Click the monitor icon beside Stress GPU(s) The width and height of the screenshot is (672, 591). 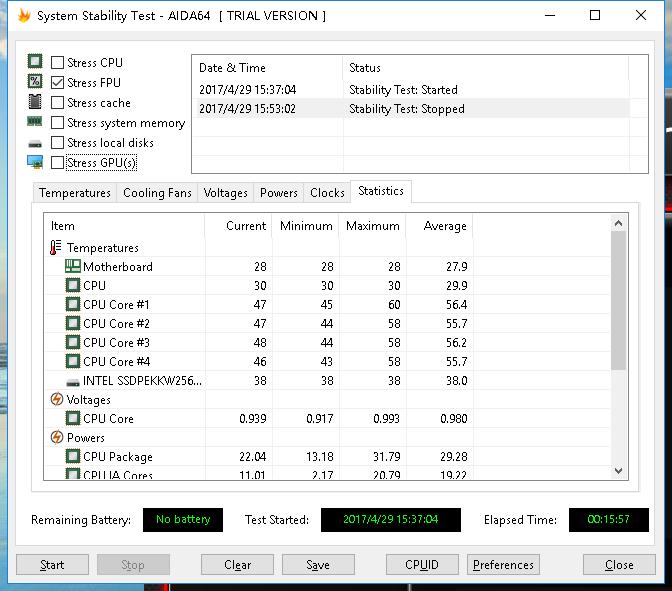pyautogui.click(x=35, y=162)
